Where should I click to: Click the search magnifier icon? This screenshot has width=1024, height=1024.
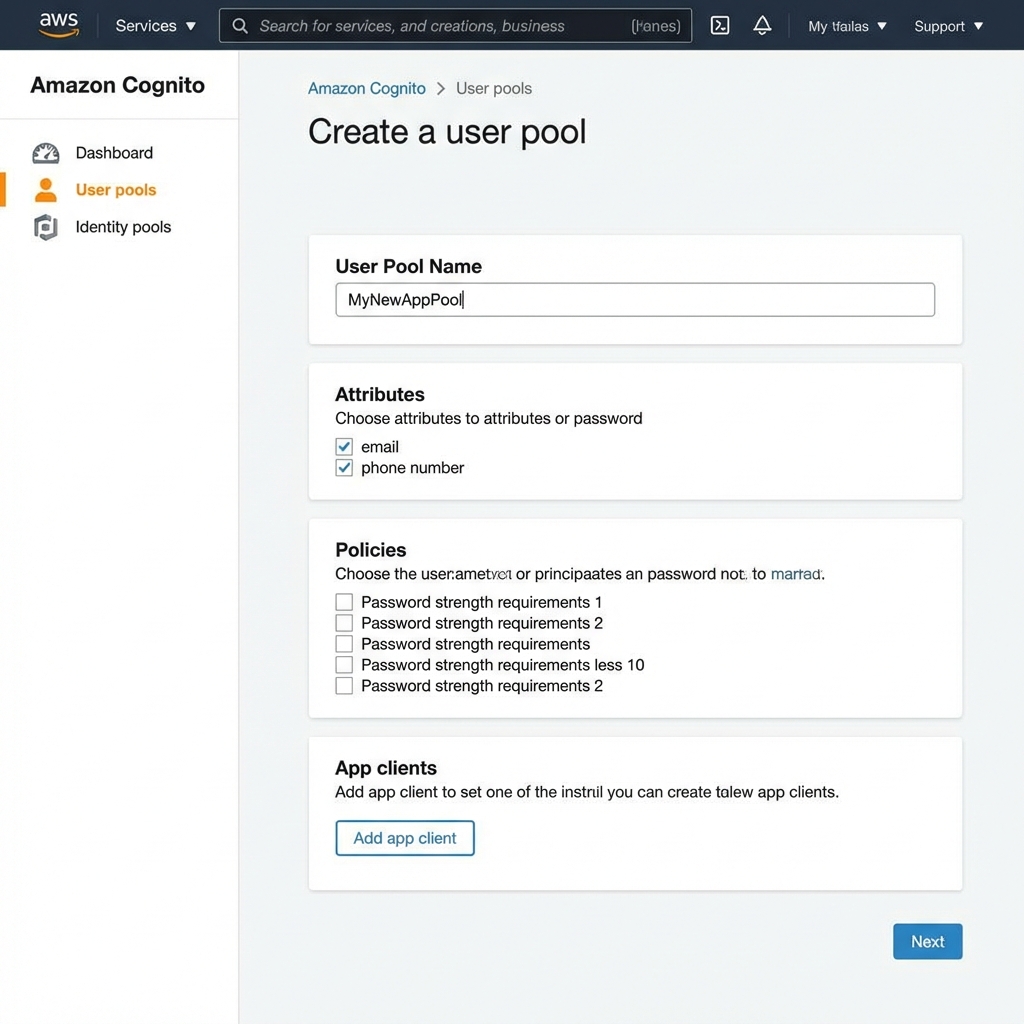(x=240, y=26)
